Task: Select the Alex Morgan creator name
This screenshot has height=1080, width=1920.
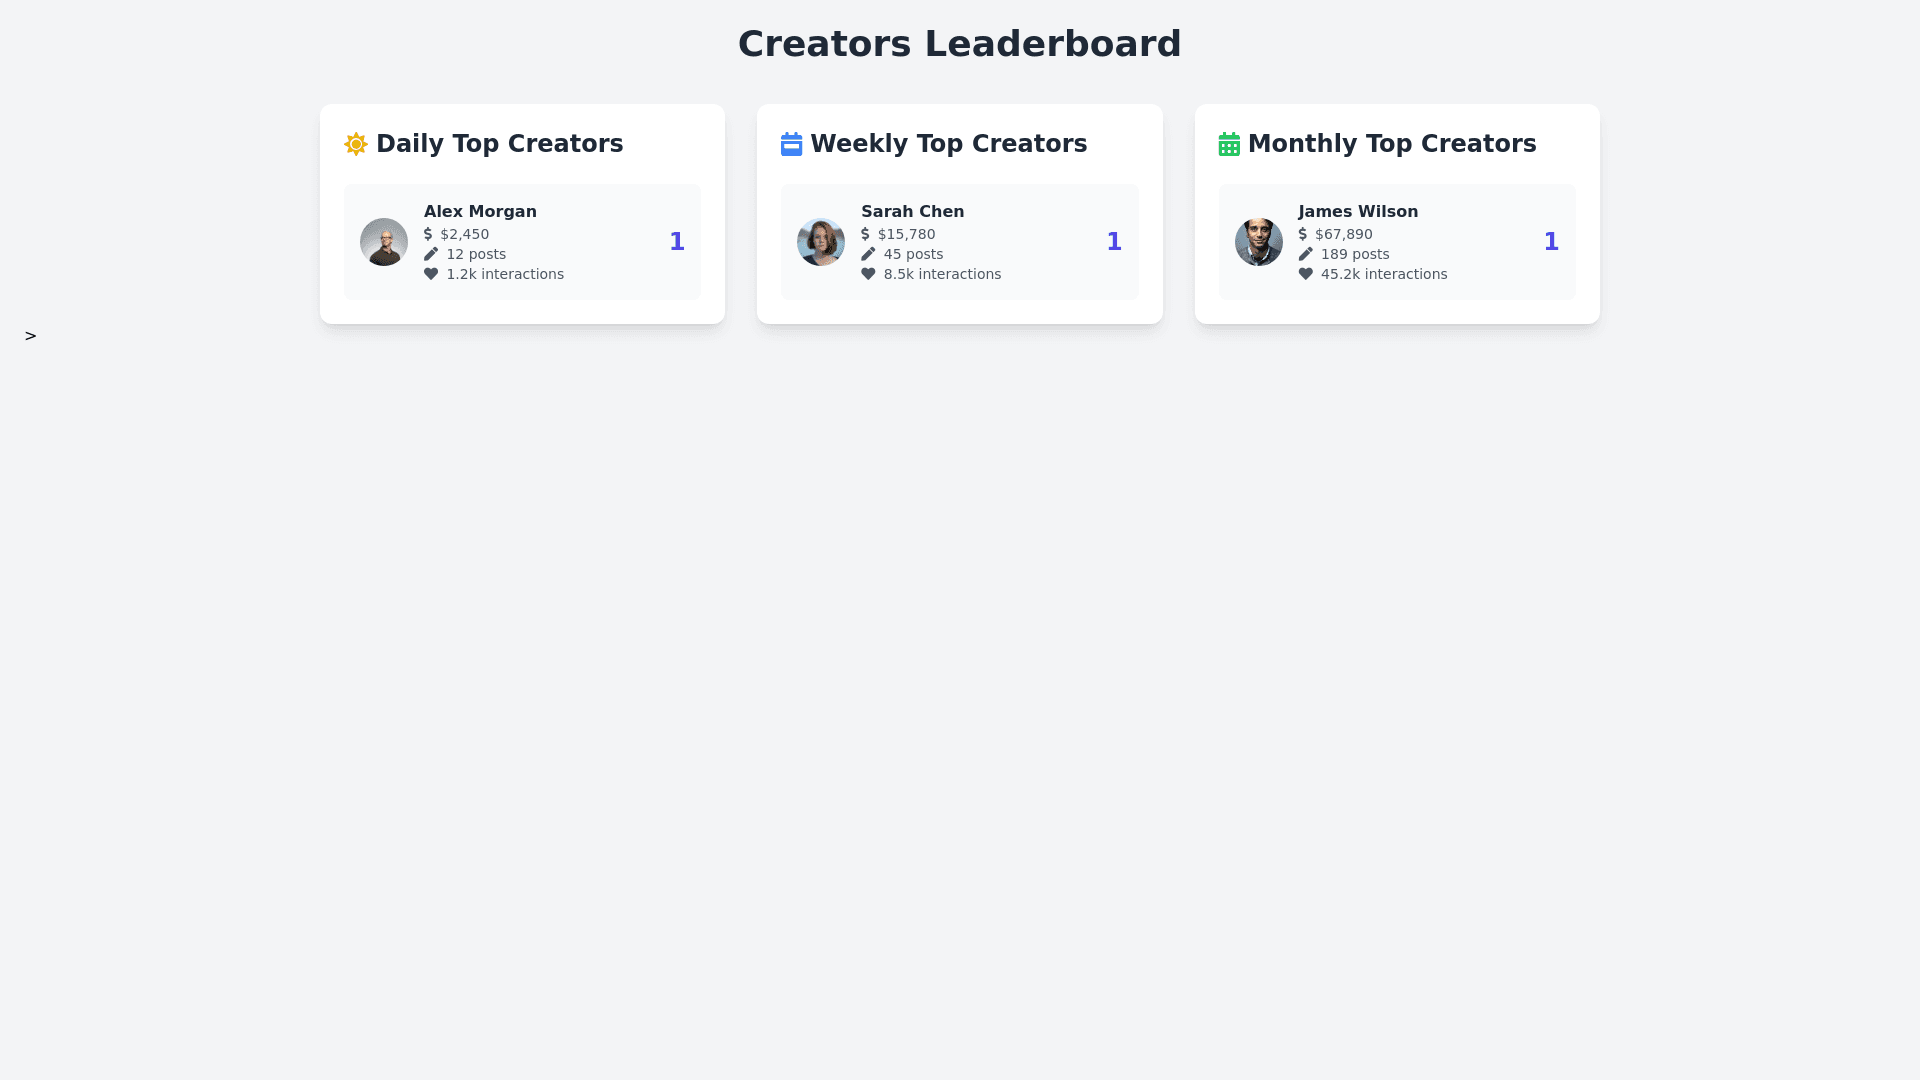Action: click(x=480, y=212)
